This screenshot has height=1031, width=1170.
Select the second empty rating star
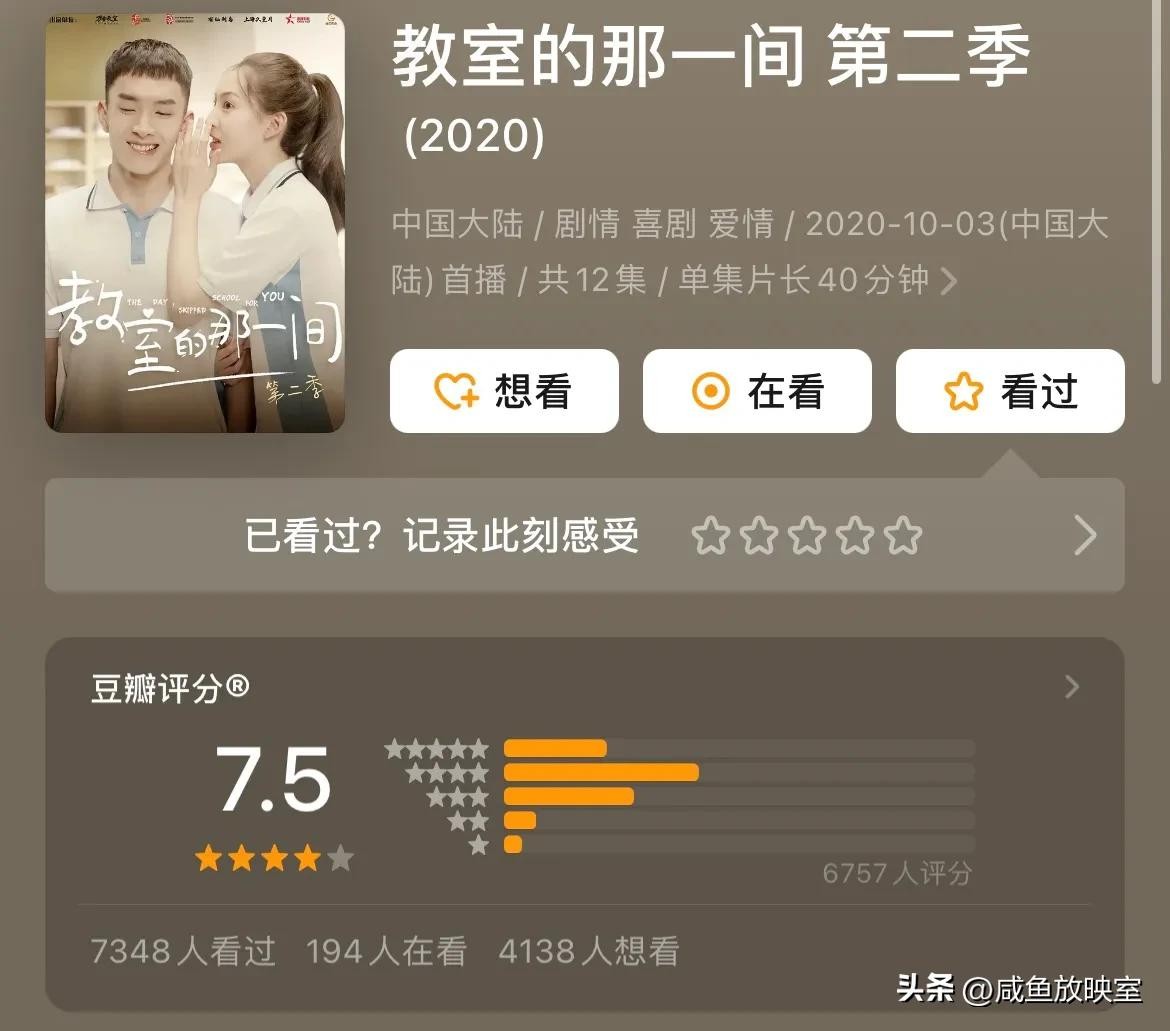tap(759, 536)
